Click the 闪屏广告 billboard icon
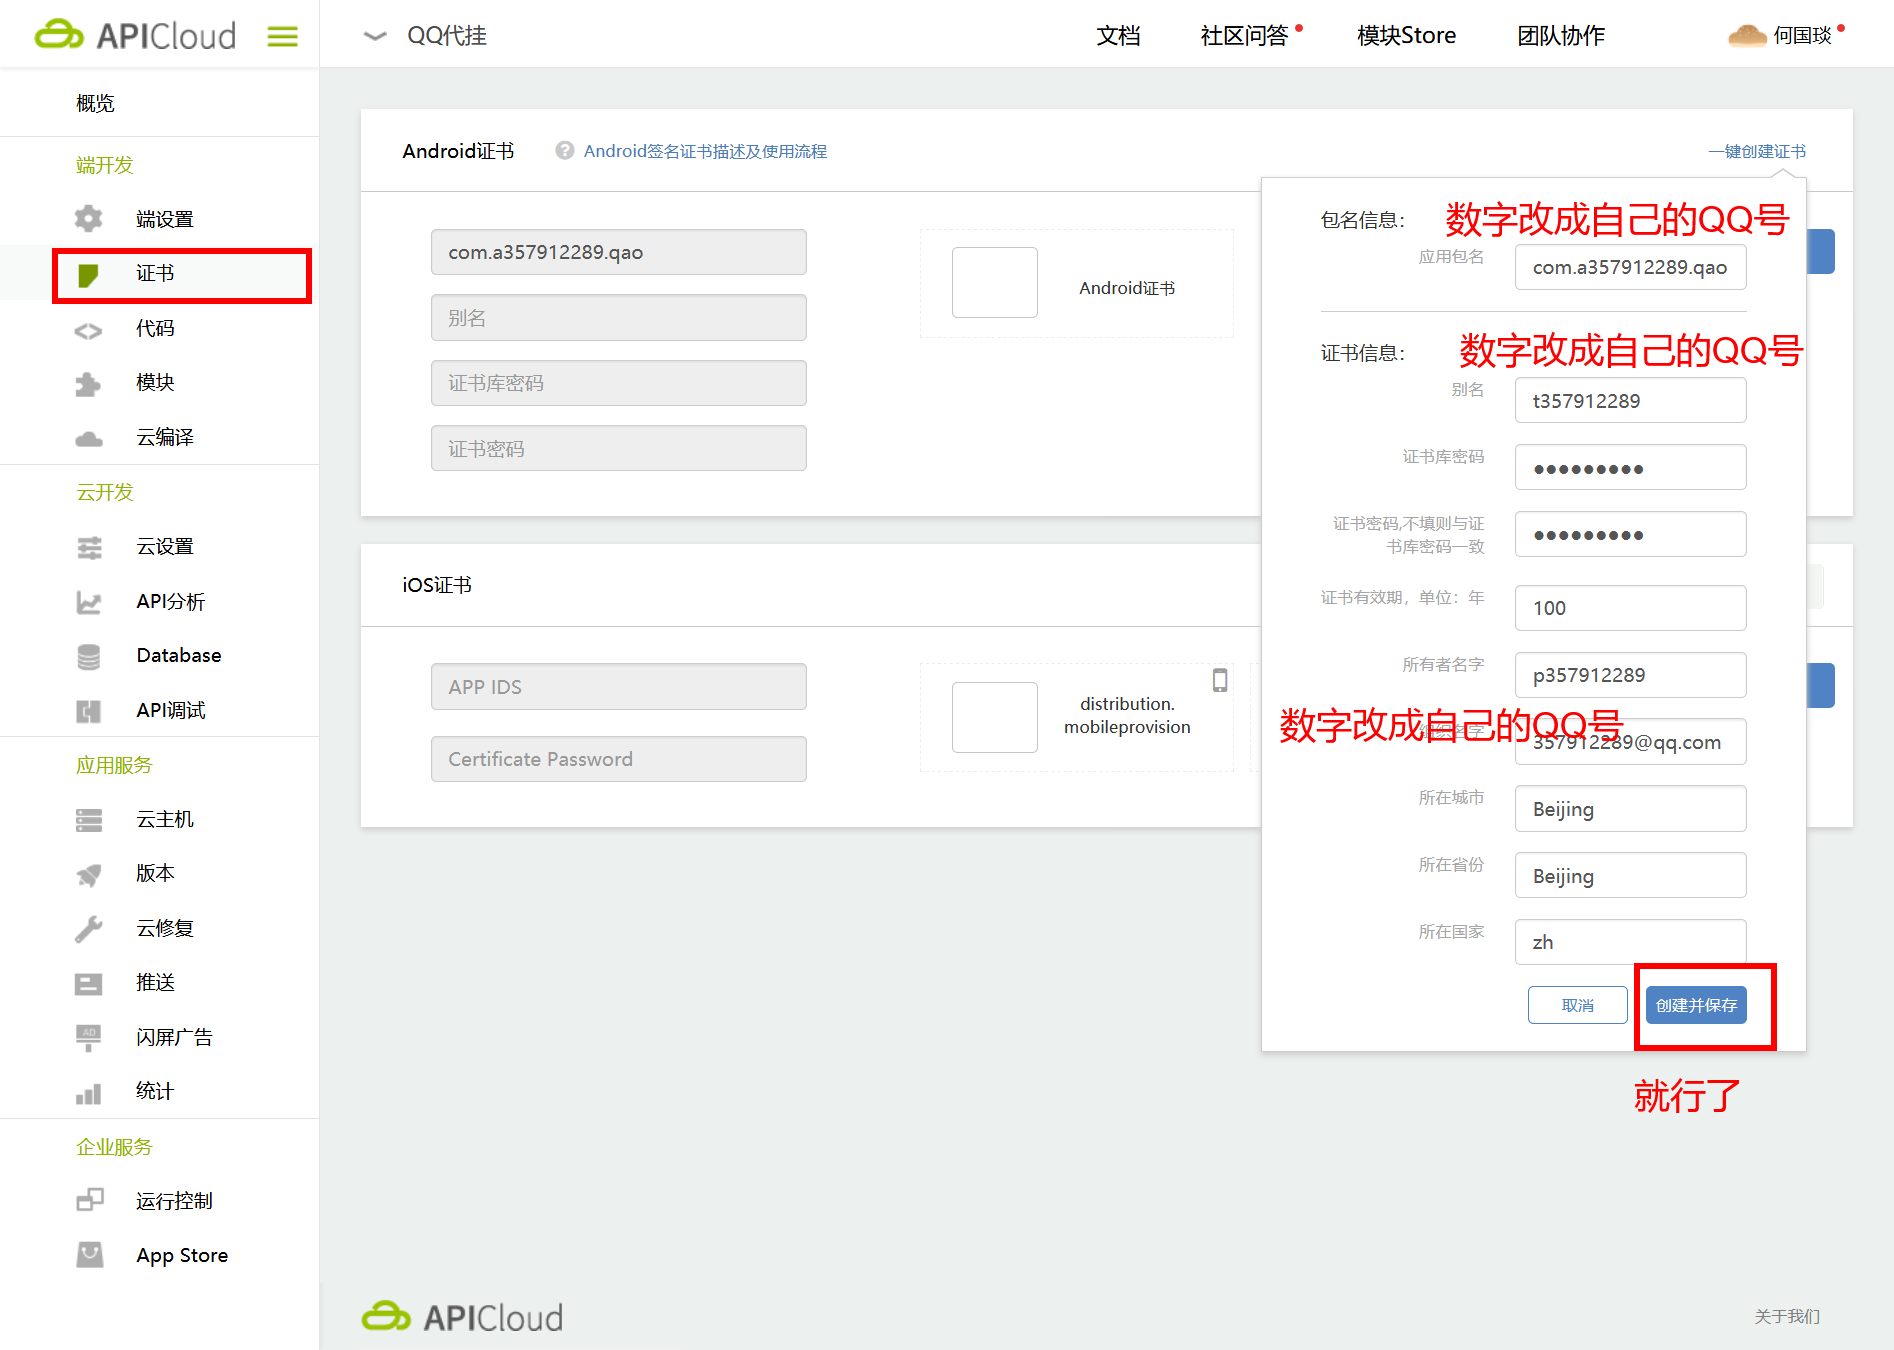The height and width of the screenshot is (1350, 1894). (89, 1038)
